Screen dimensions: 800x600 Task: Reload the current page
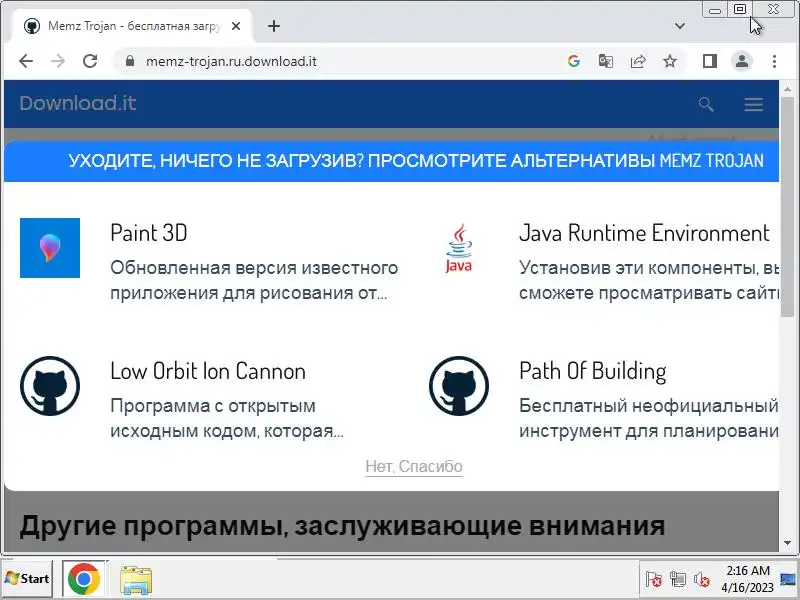click(90, 61)
